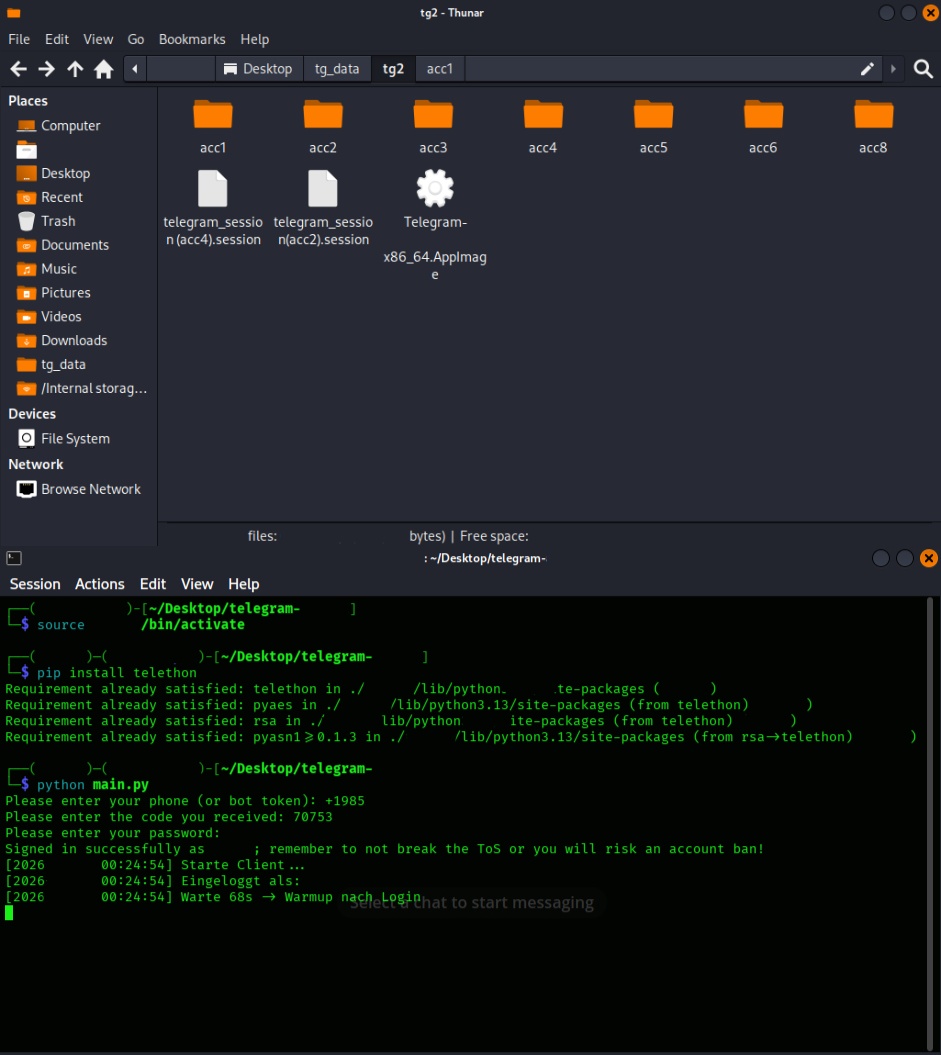941x1055 pixels.
Task: Select the telegram_session(acc4).session file
Action: pyautogui.click(x=213, y=209)
